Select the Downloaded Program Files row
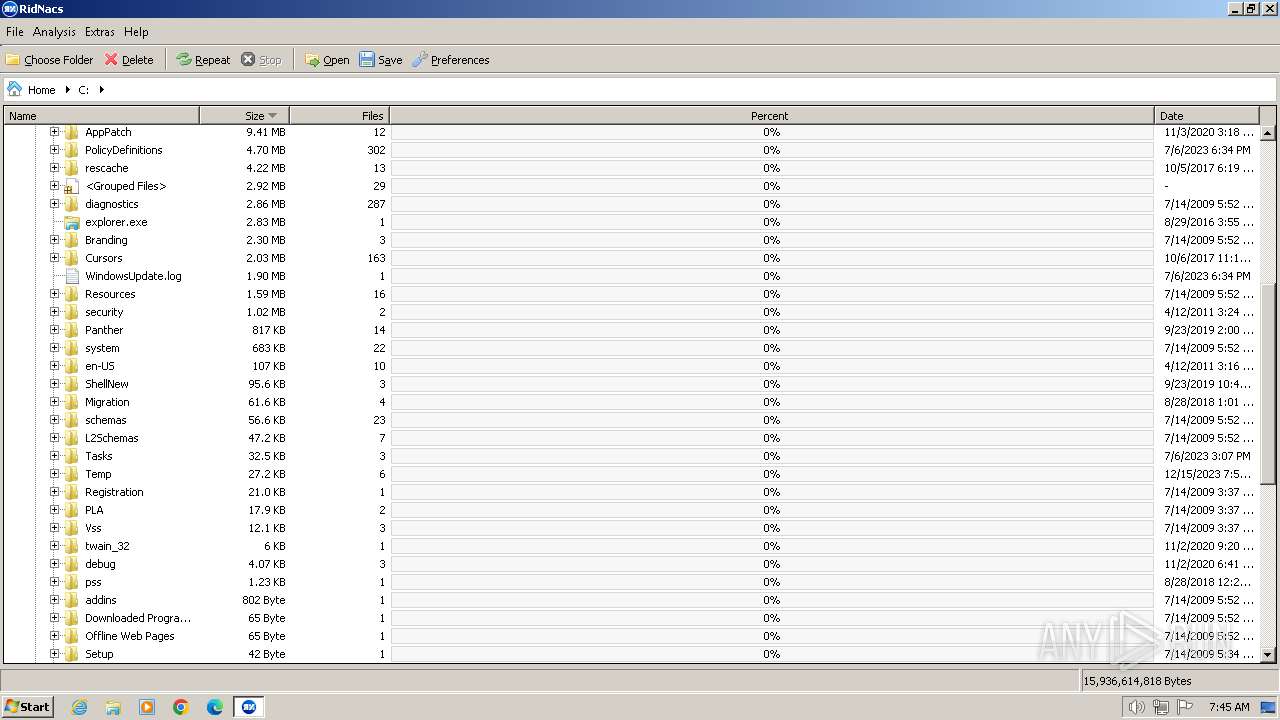 [630, 618]
